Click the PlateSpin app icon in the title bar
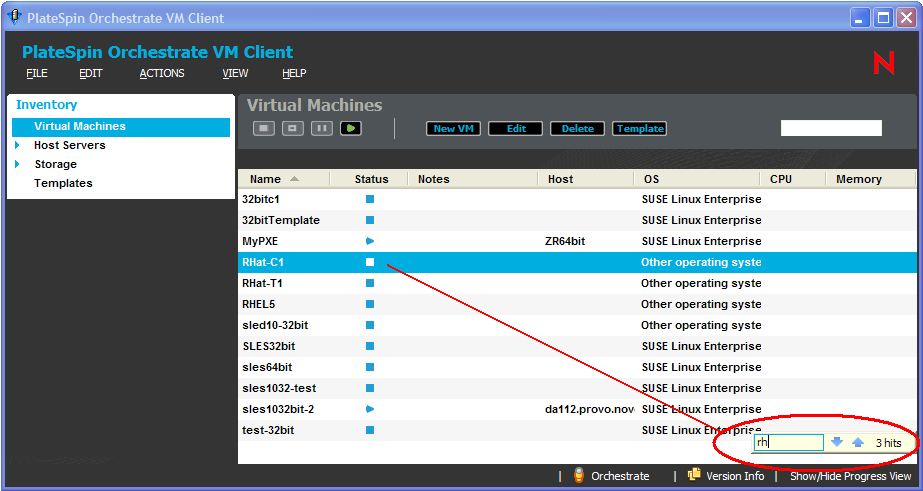Image resolution: width=923 pixels, height=491 pixels. [14, 18]
